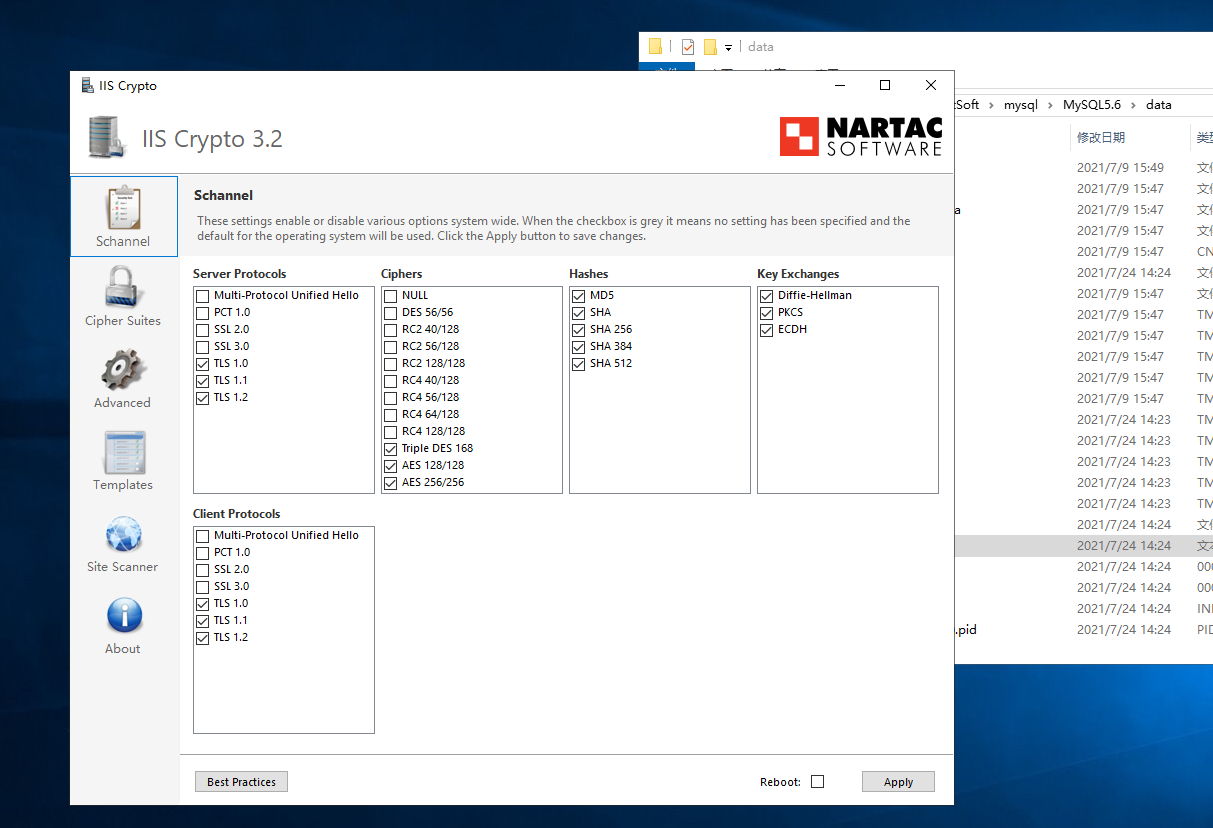Disable Client TLS 1.0 protocol
Screen dimensions: 1213x828
[x=203, y=604]
